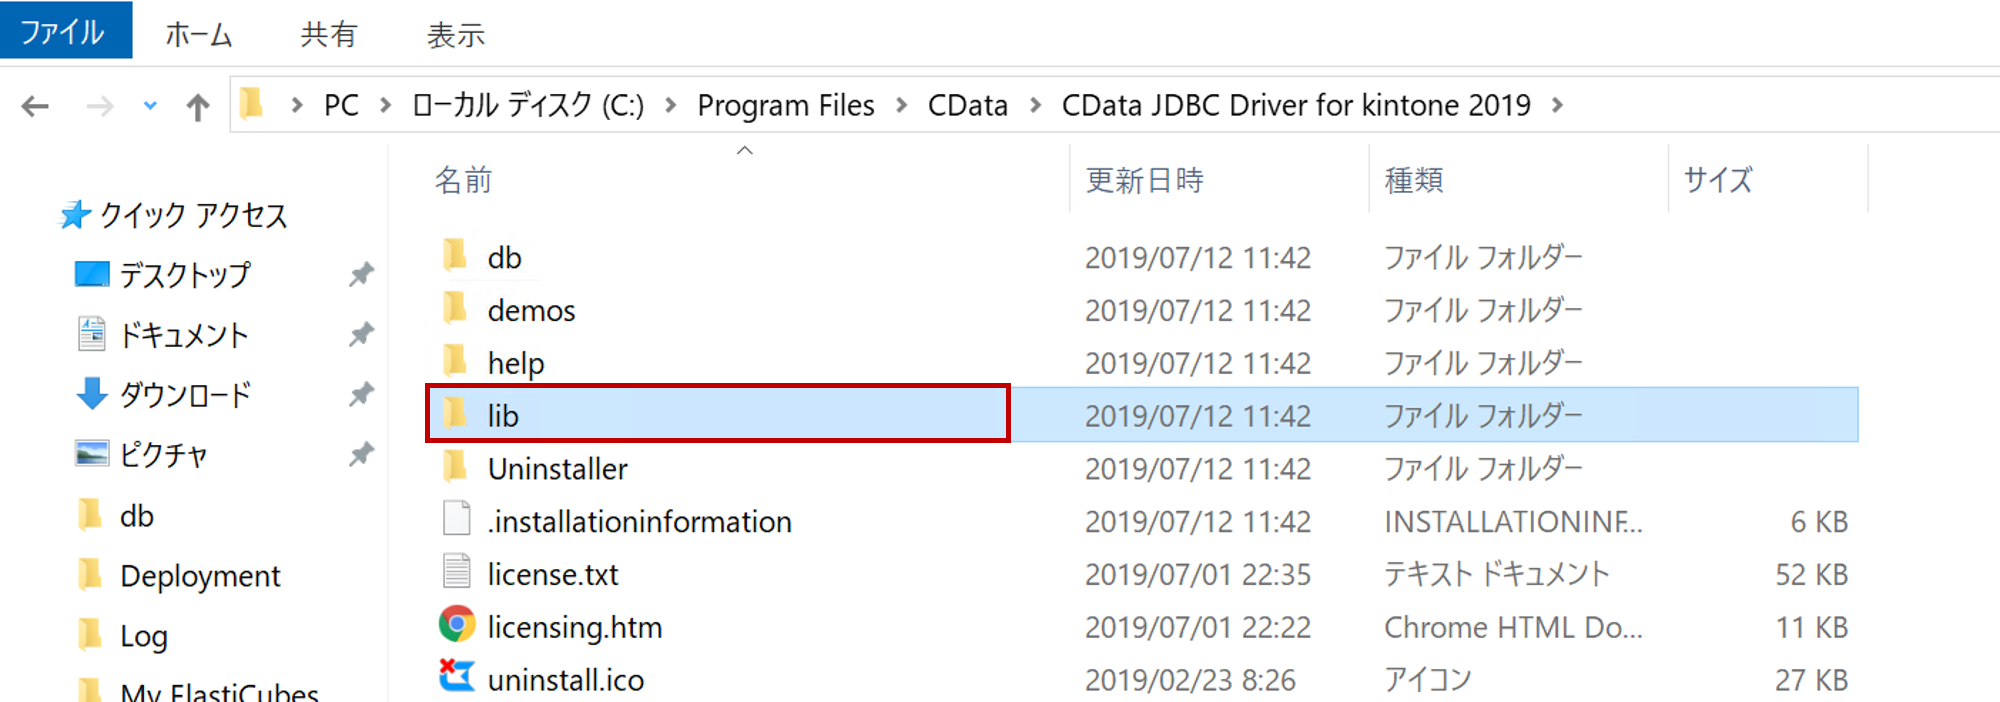2000x702 pixels.
Task: Select the help folder name
Action: (x=516, y=363)
